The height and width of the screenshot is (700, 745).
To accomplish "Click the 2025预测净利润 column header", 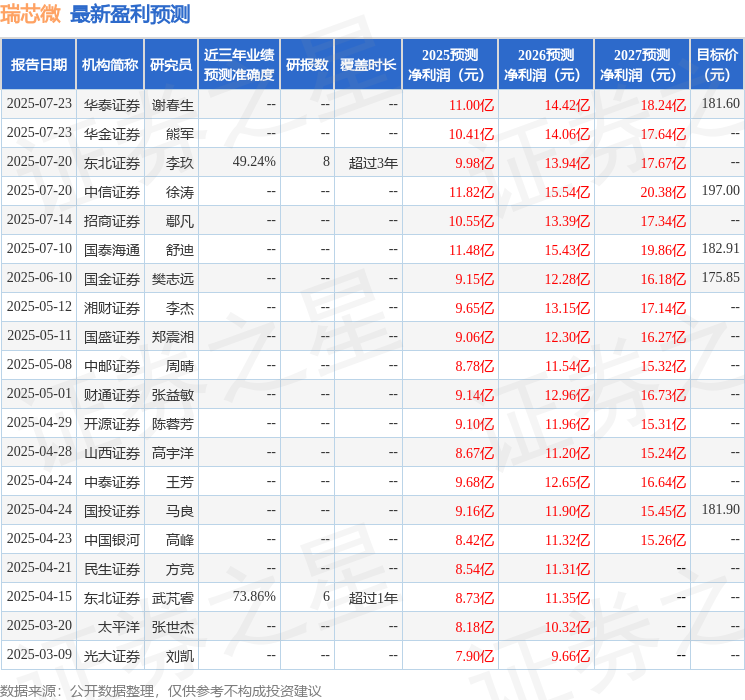I will click(450, 65).
